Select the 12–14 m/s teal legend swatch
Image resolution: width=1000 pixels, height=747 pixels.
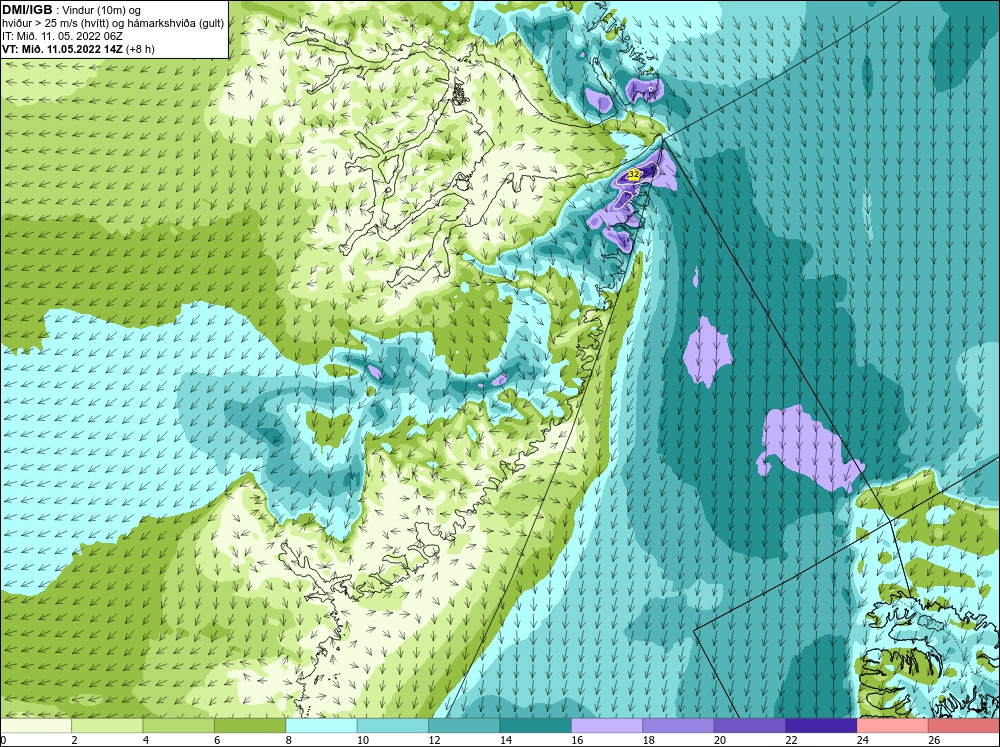pyautogui.click(x=464, y=726)
